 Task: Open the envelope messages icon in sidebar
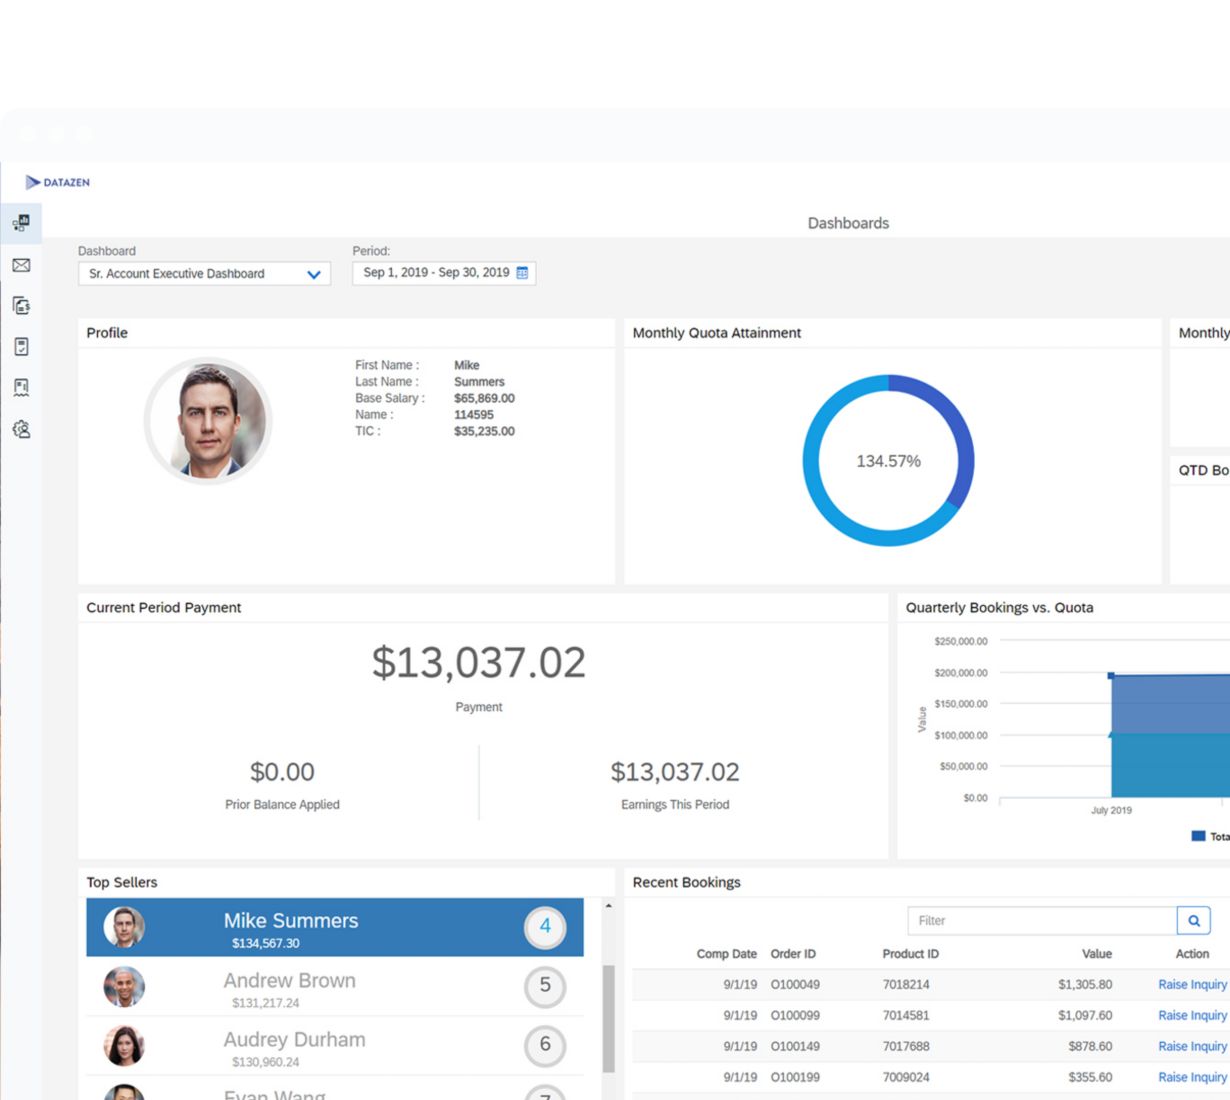pyautogui.click(x=21, y=265)
